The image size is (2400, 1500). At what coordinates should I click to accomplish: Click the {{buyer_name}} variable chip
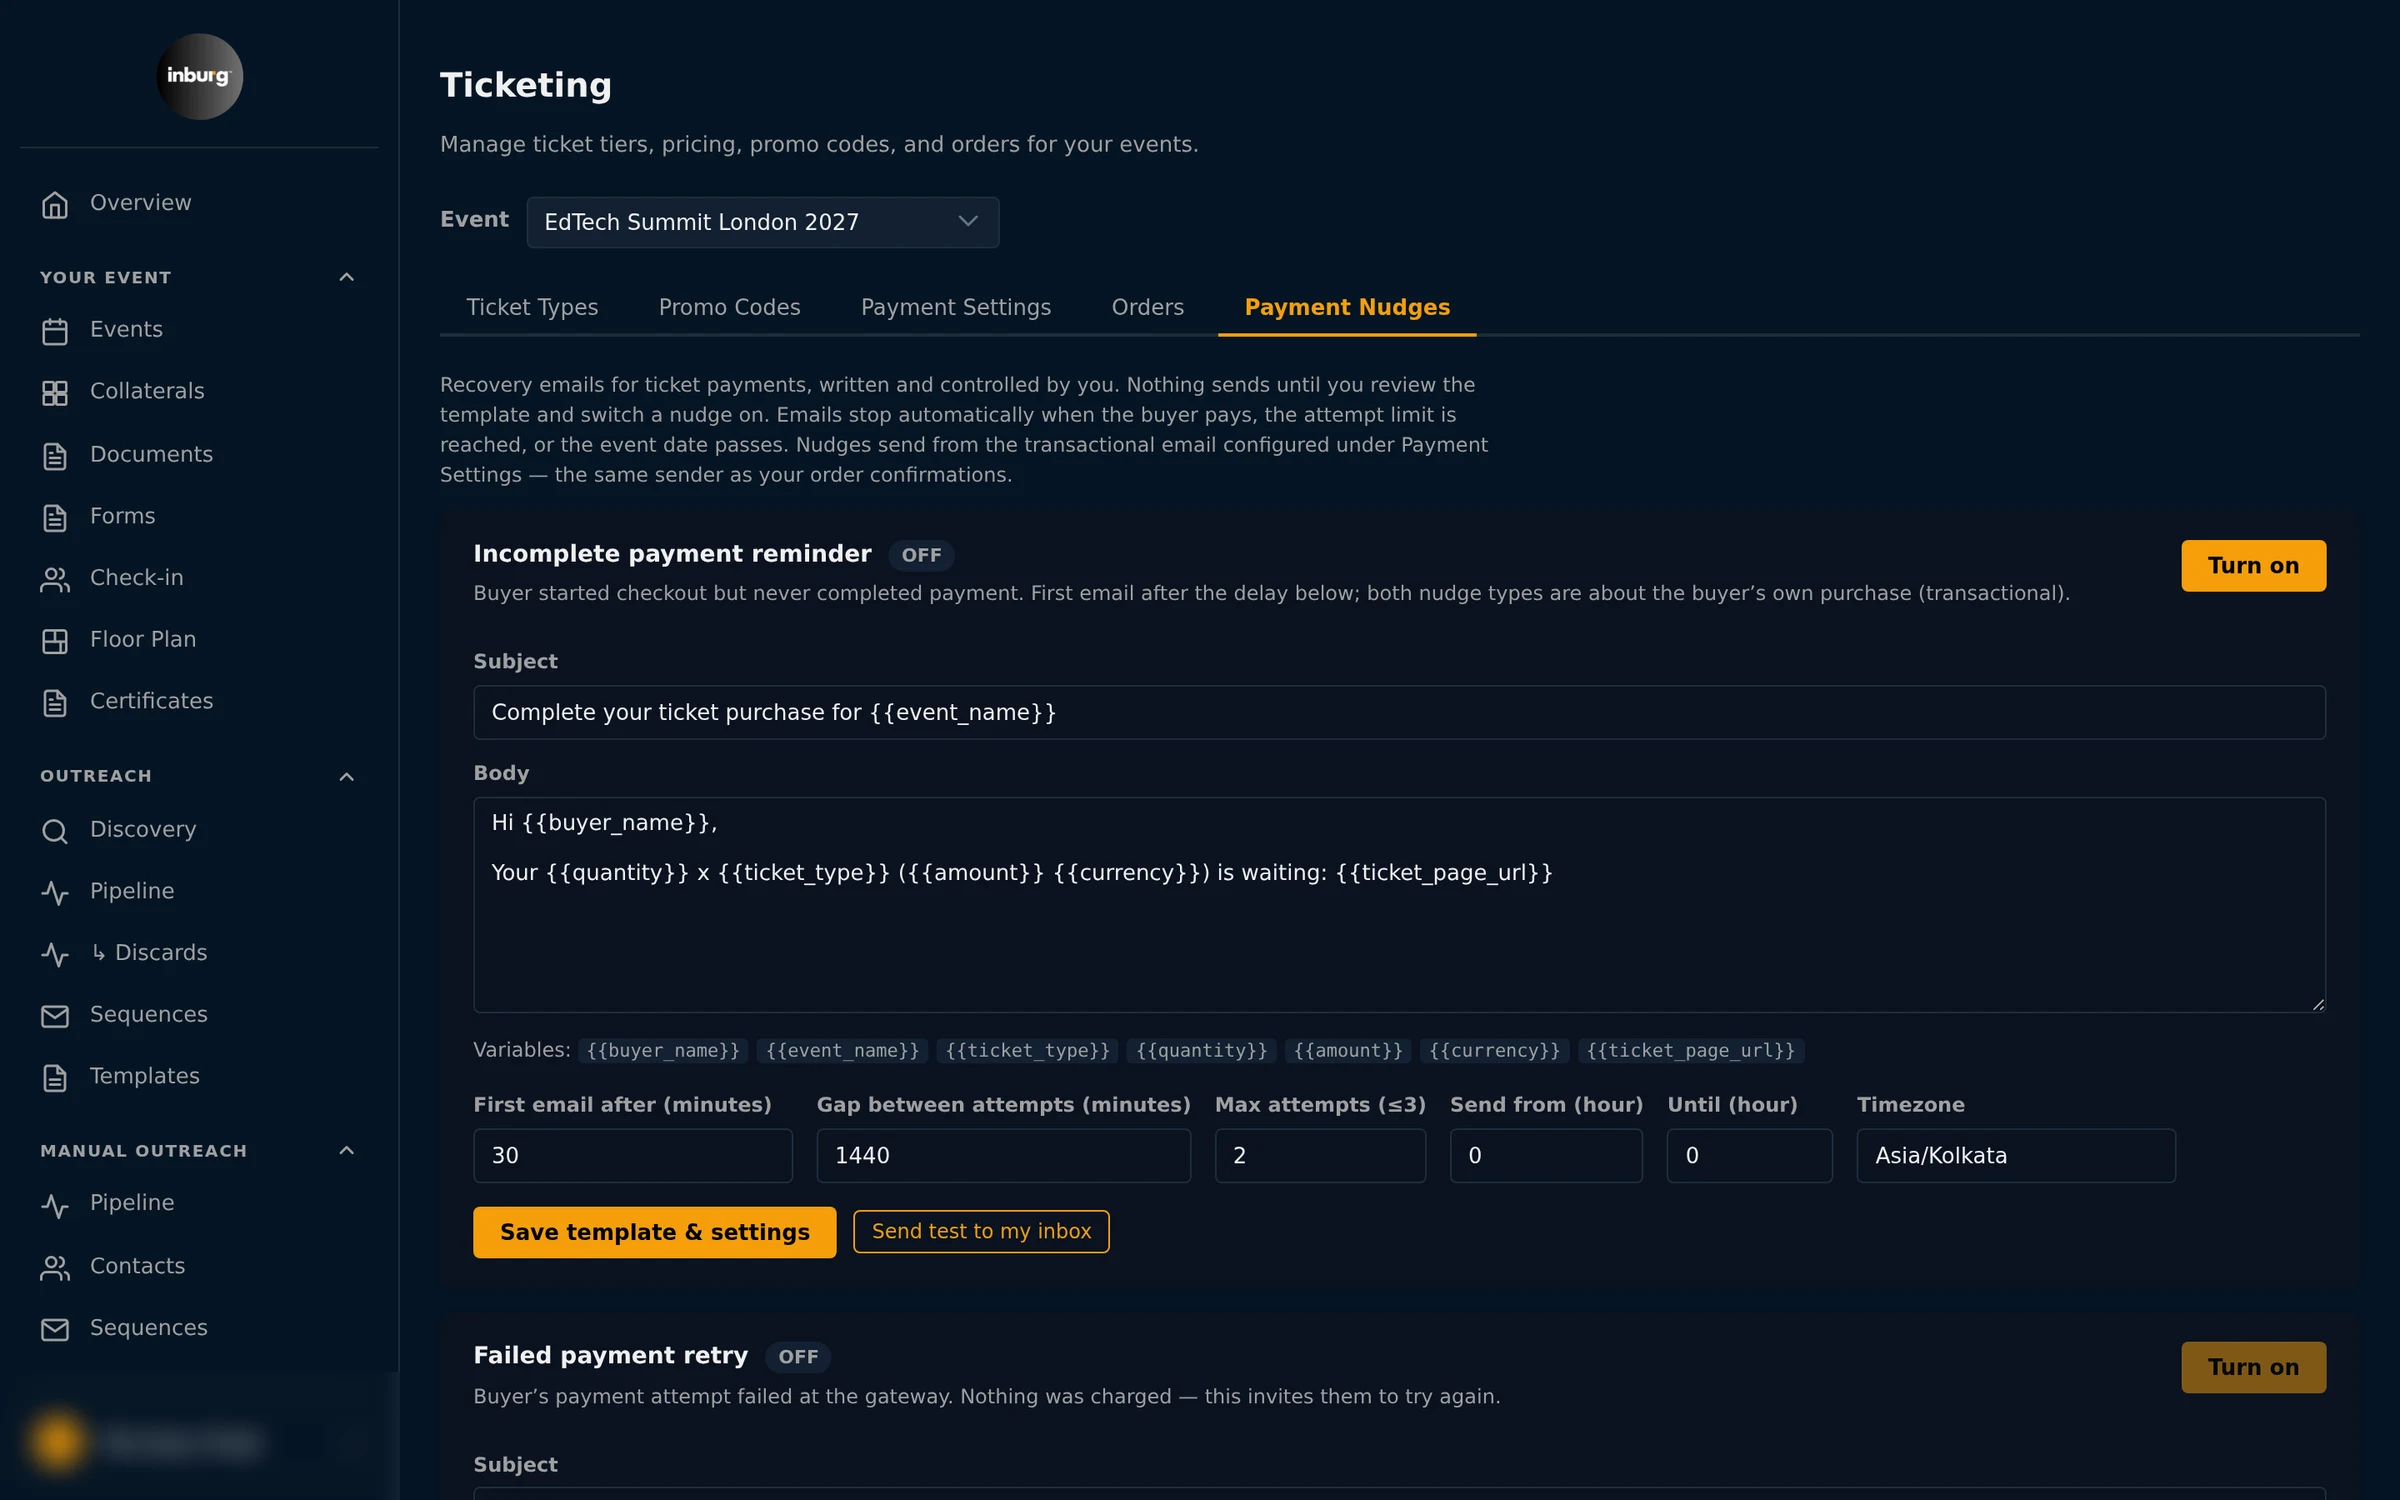click(x=662, y=1050)
